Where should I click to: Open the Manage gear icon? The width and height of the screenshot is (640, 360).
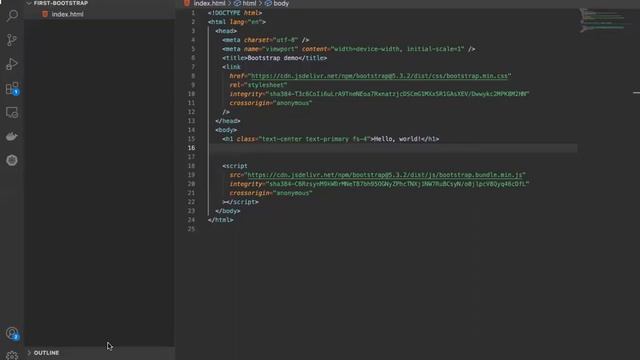point(12,356)
